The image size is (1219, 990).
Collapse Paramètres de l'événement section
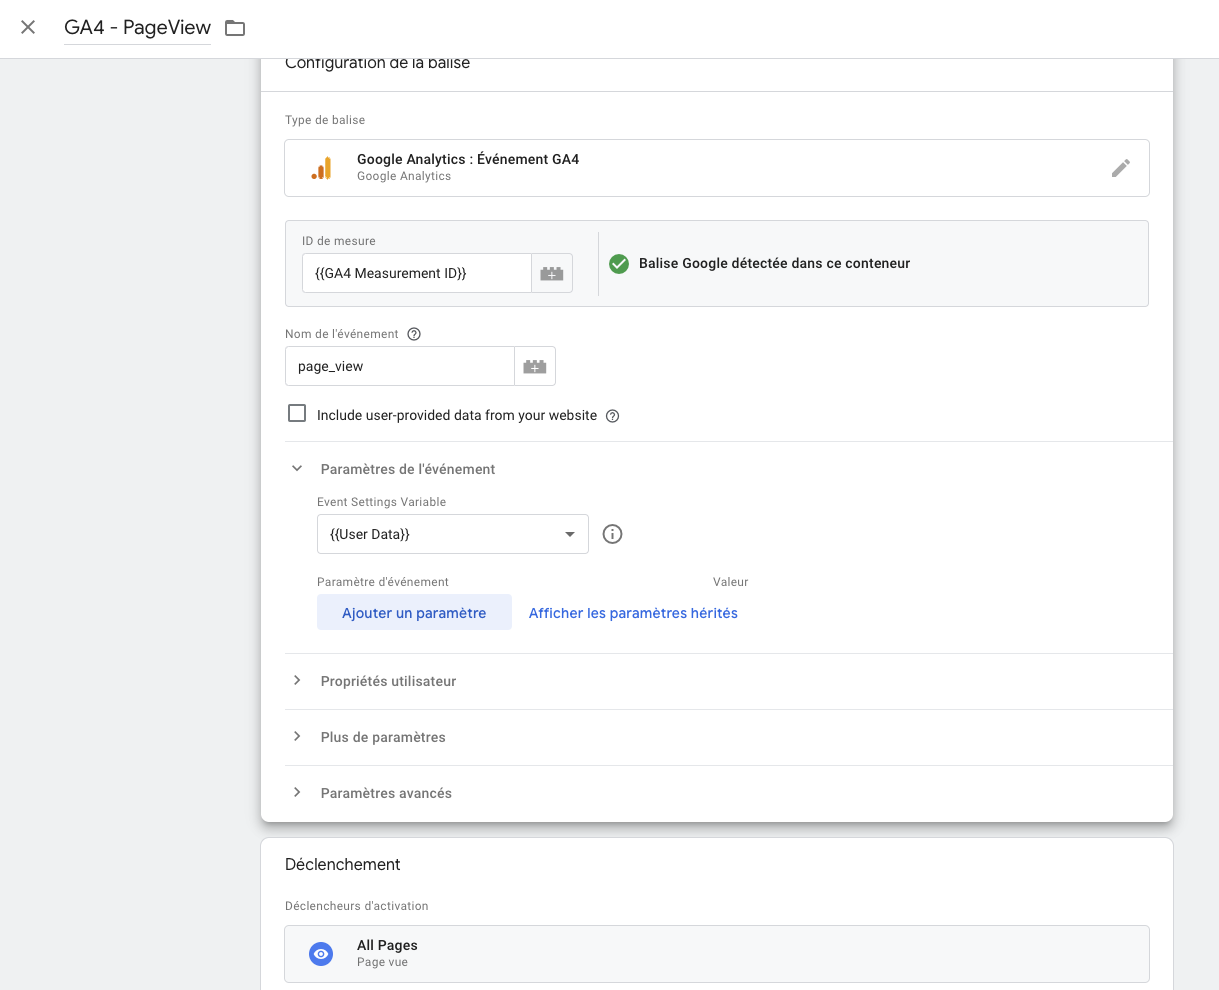click(x=297, y=469)
